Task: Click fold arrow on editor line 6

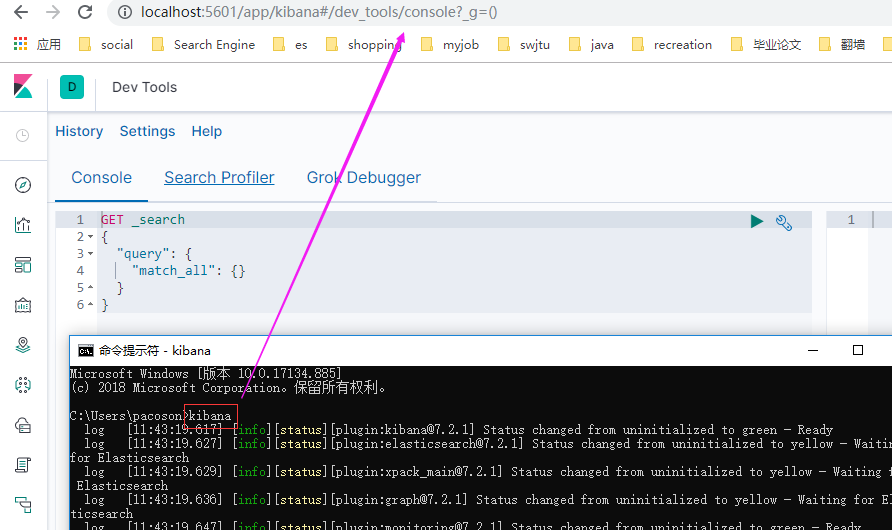Action: coord(90,305)
